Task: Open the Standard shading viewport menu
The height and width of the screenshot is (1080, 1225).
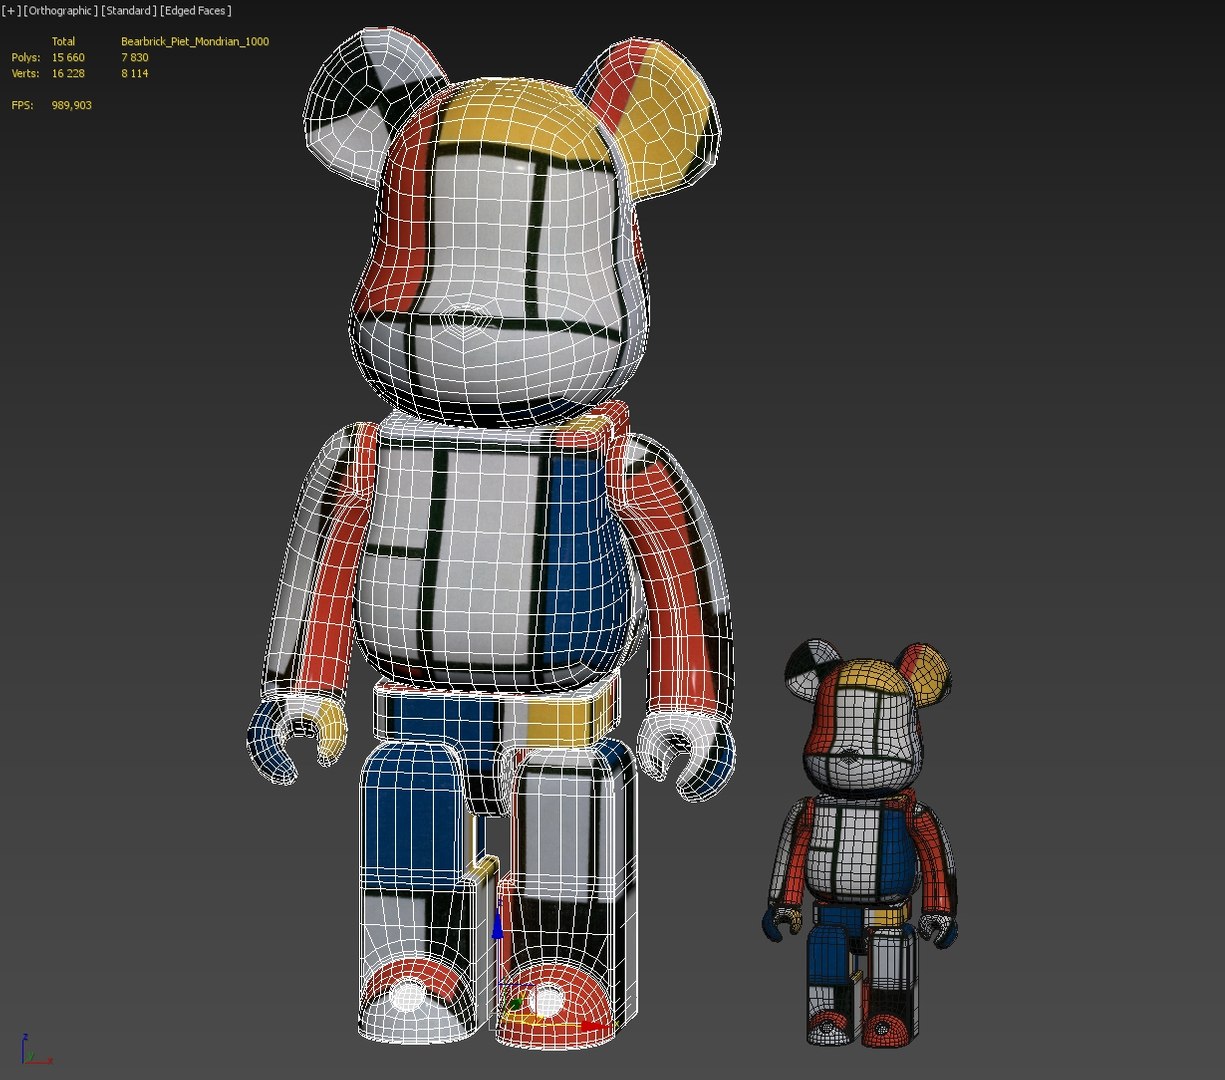Action: click(x=129, y=11)
